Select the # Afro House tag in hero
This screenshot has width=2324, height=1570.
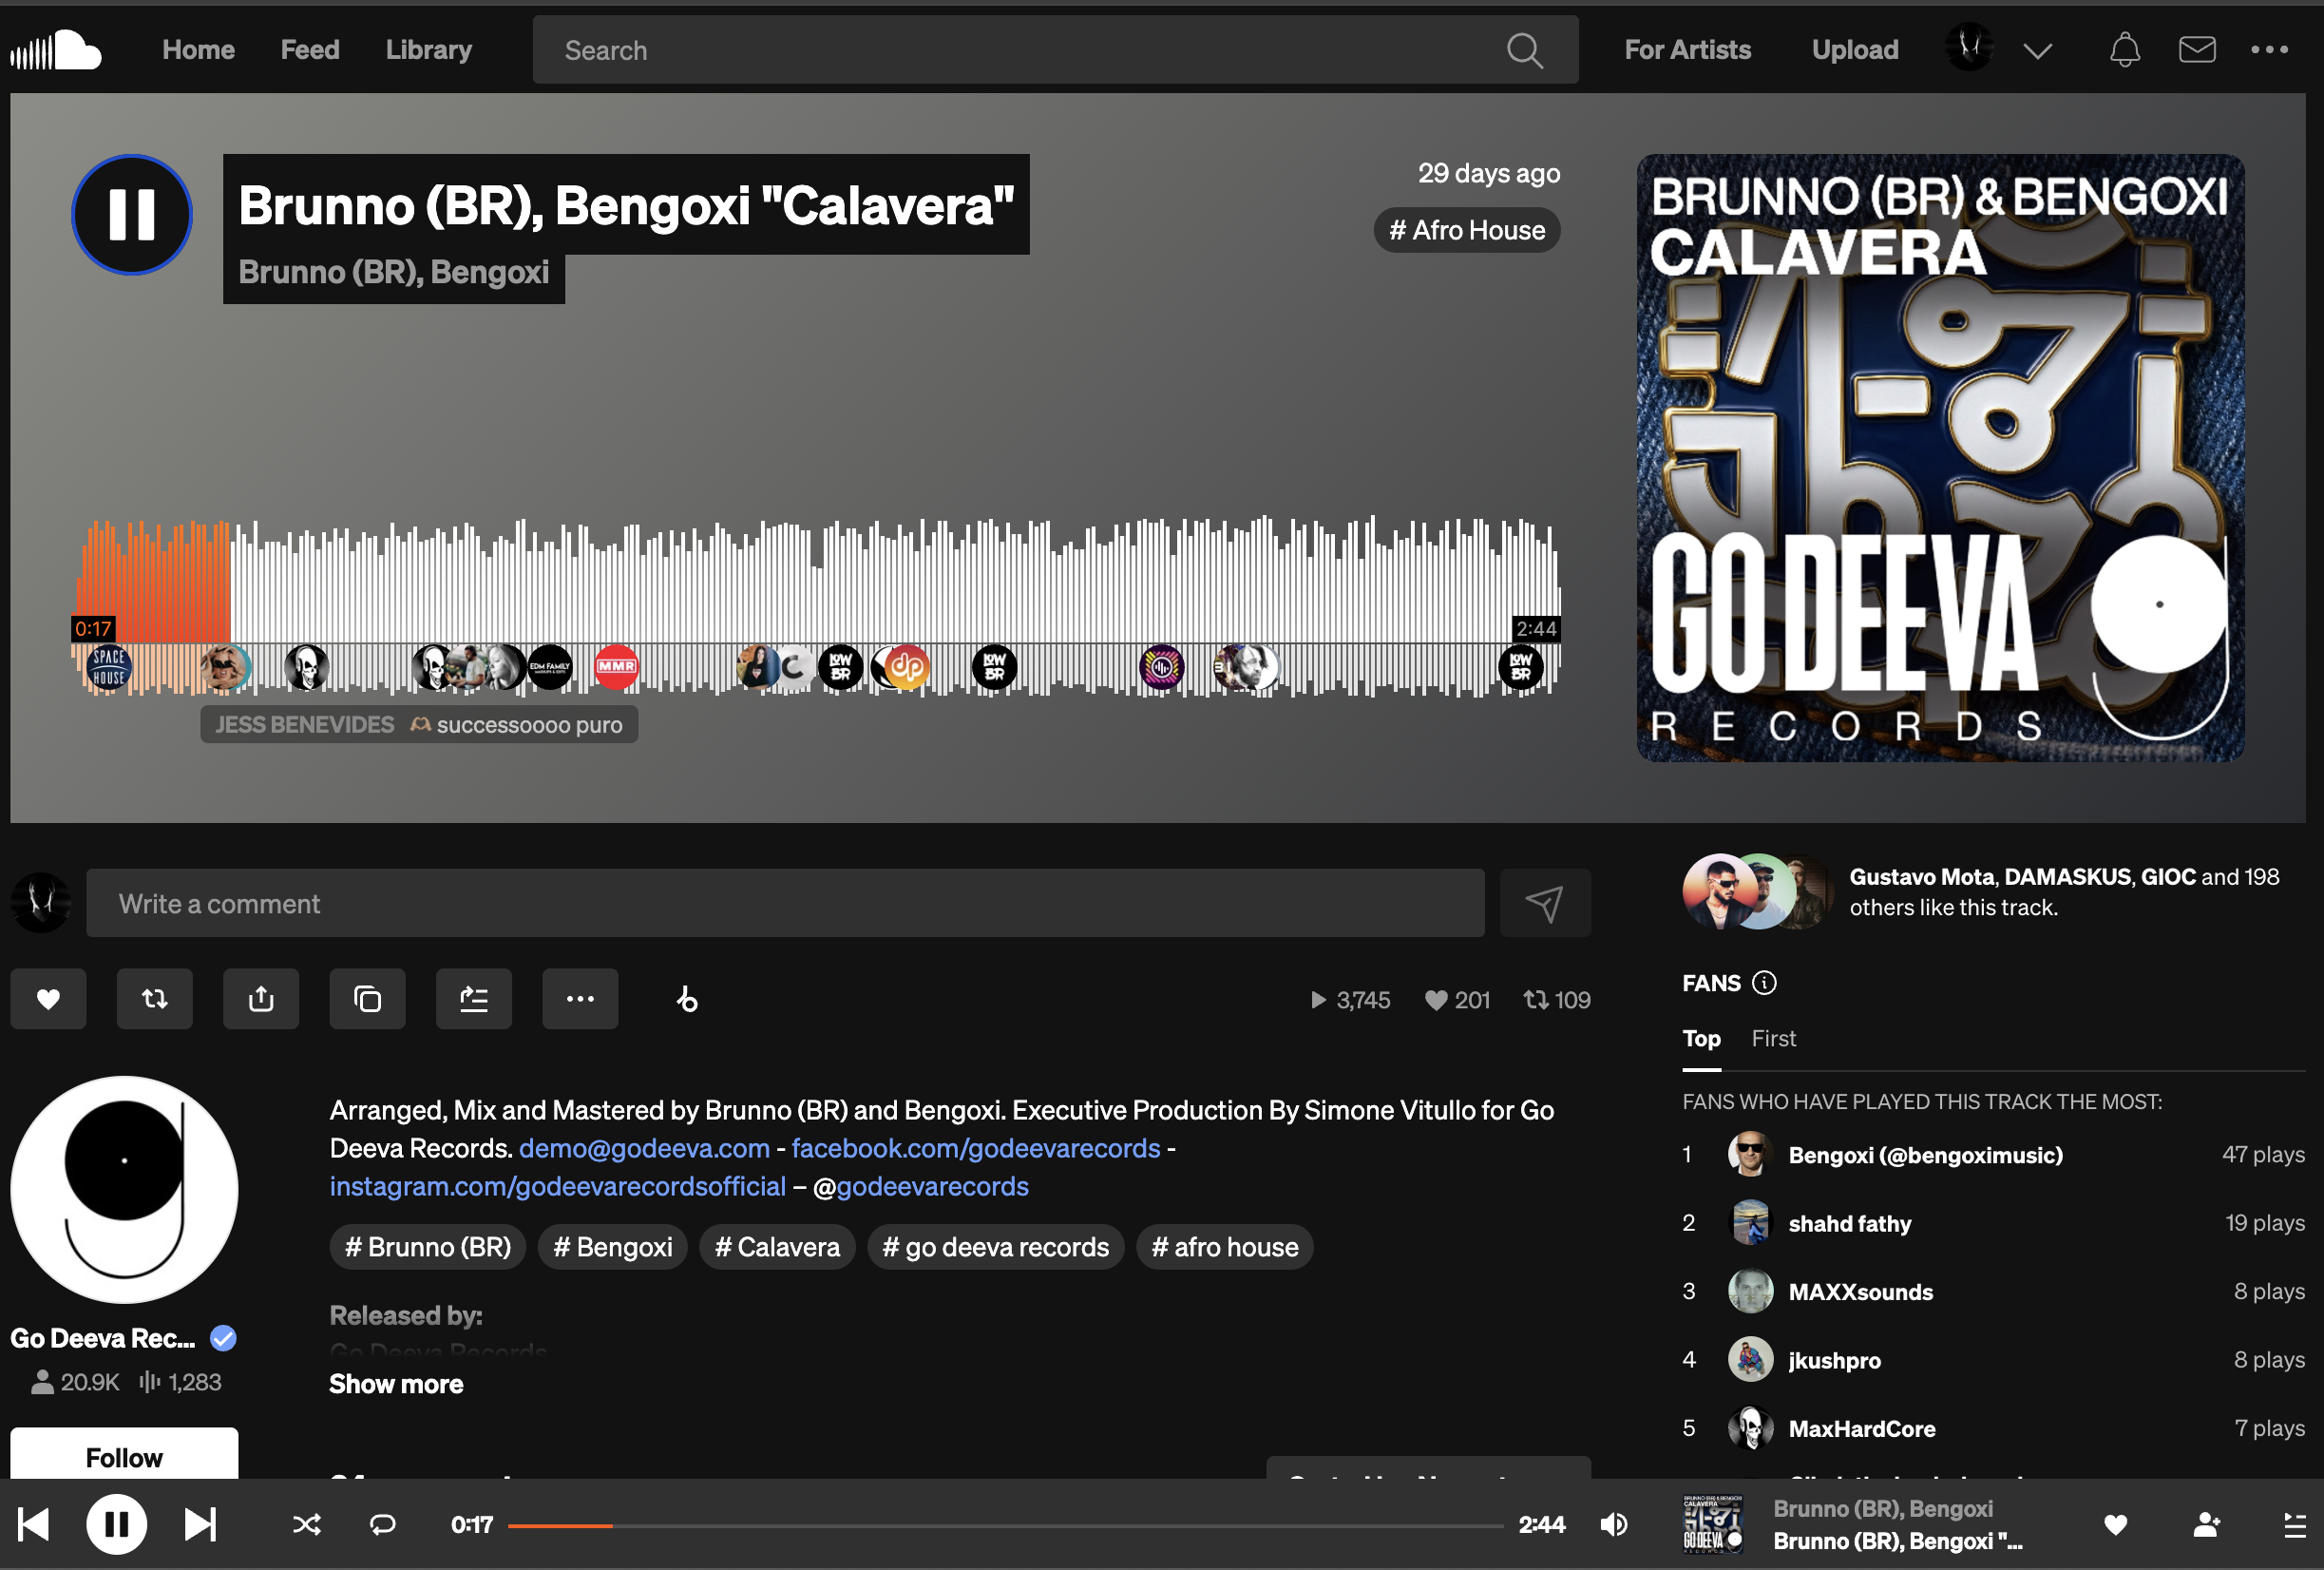click(x=1466, y=230)
